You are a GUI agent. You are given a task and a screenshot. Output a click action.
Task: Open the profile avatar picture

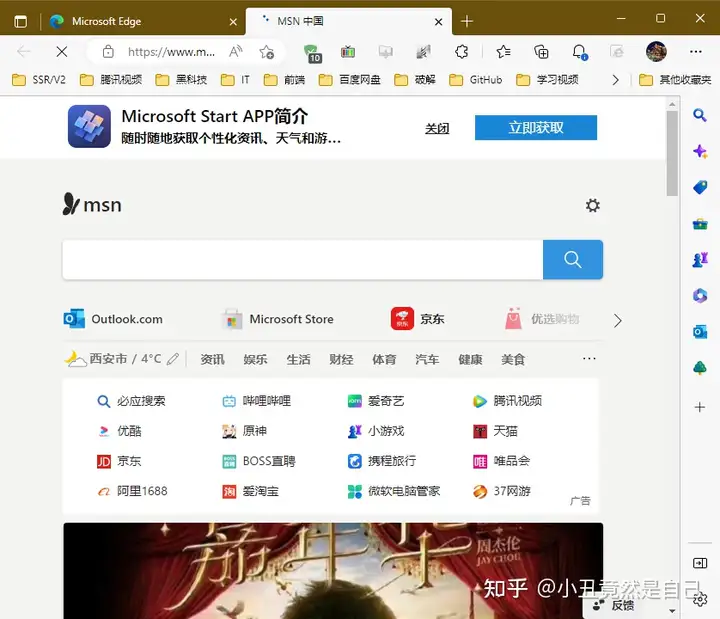tap(656, 51)
